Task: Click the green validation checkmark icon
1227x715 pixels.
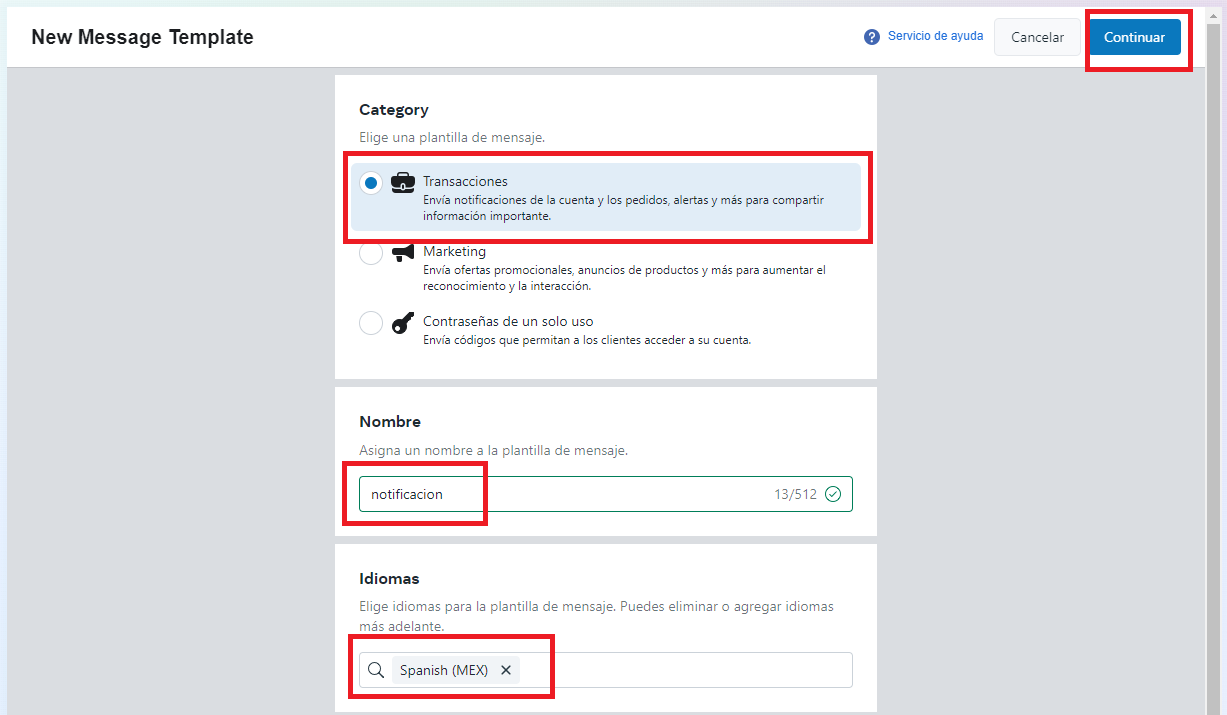Action: pyautogui.click(x=833, y=494)
